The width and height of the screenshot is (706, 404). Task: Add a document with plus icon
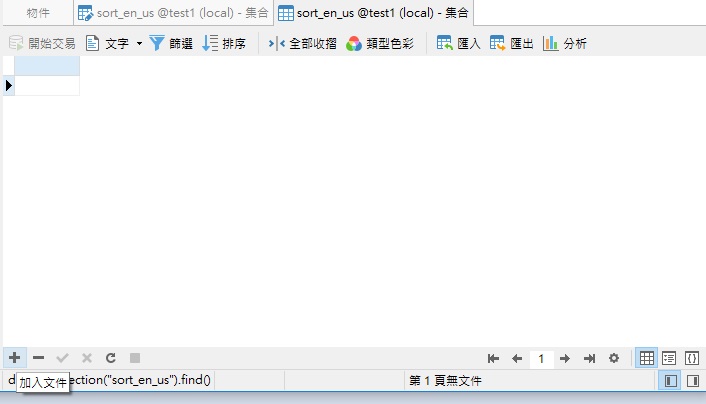[x=14, y=357]
